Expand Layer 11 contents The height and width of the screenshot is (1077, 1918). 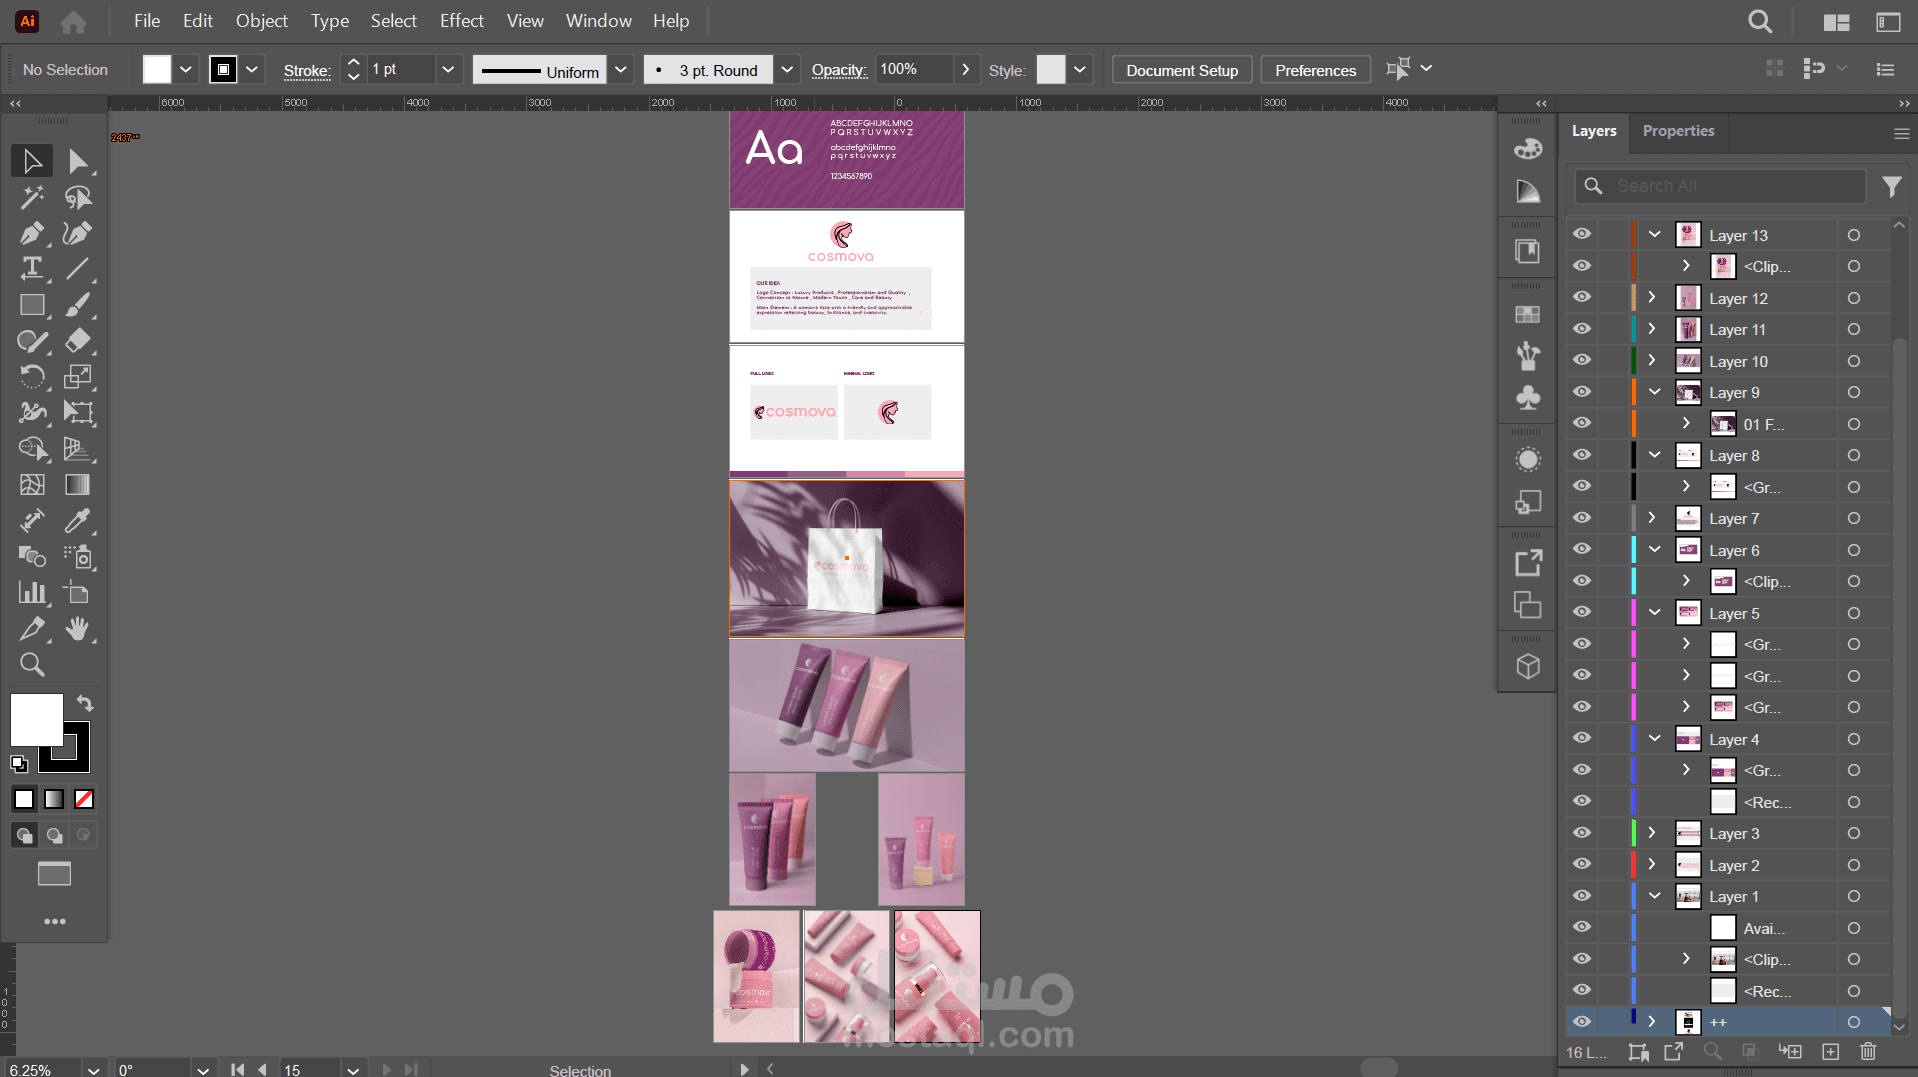coord(1652,329)
